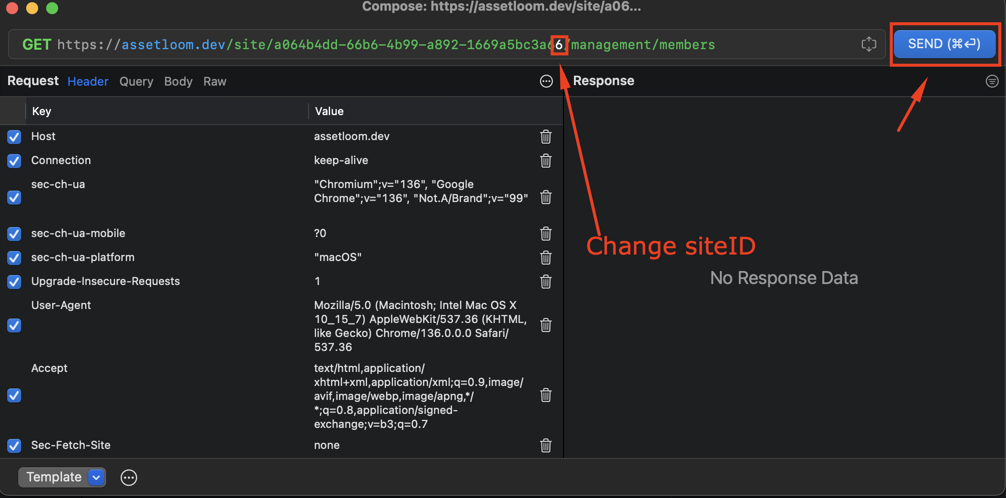Click the request URL field
This screenshot has width=1006, height=498.
coord(445,45)
